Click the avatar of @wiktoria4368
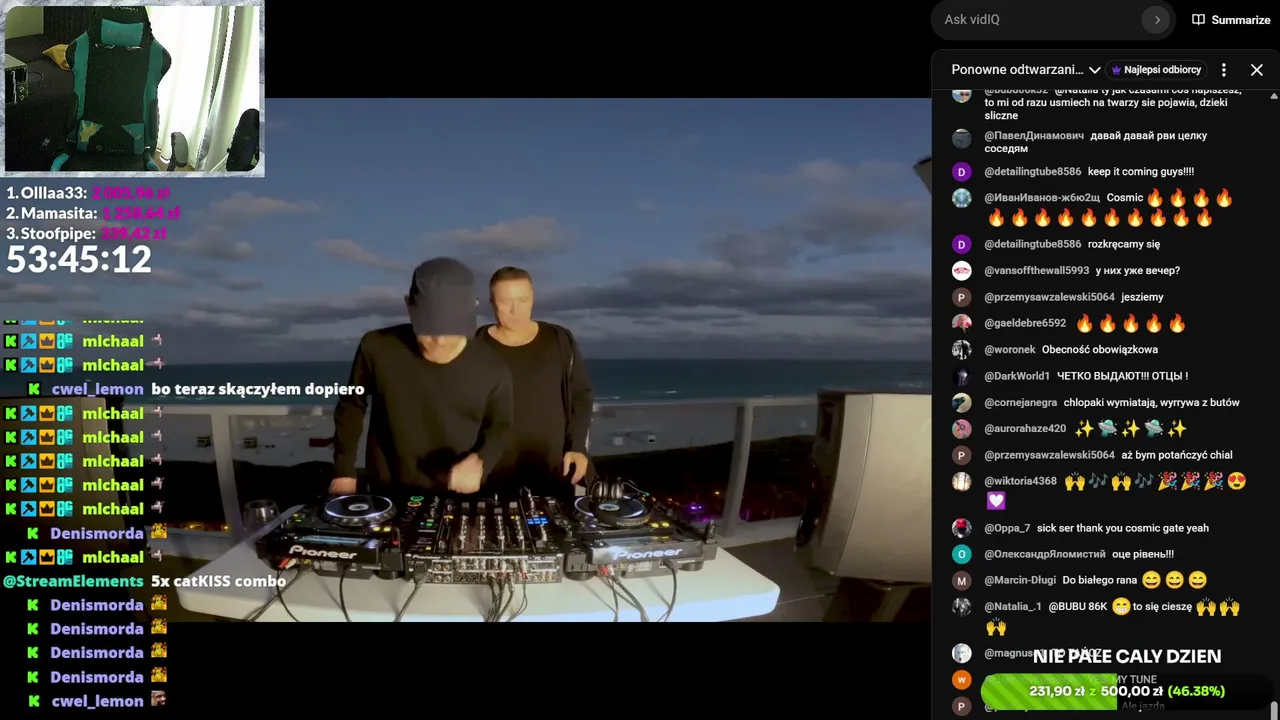1280x720 pixels. [x=961, y=481]
